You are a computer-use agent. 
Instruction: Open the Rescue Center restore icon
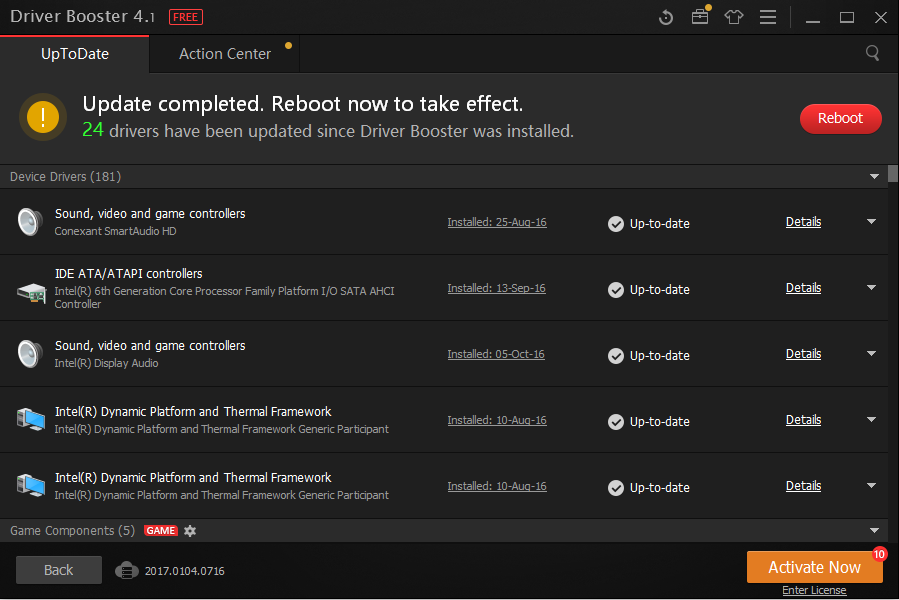[667, 18]
